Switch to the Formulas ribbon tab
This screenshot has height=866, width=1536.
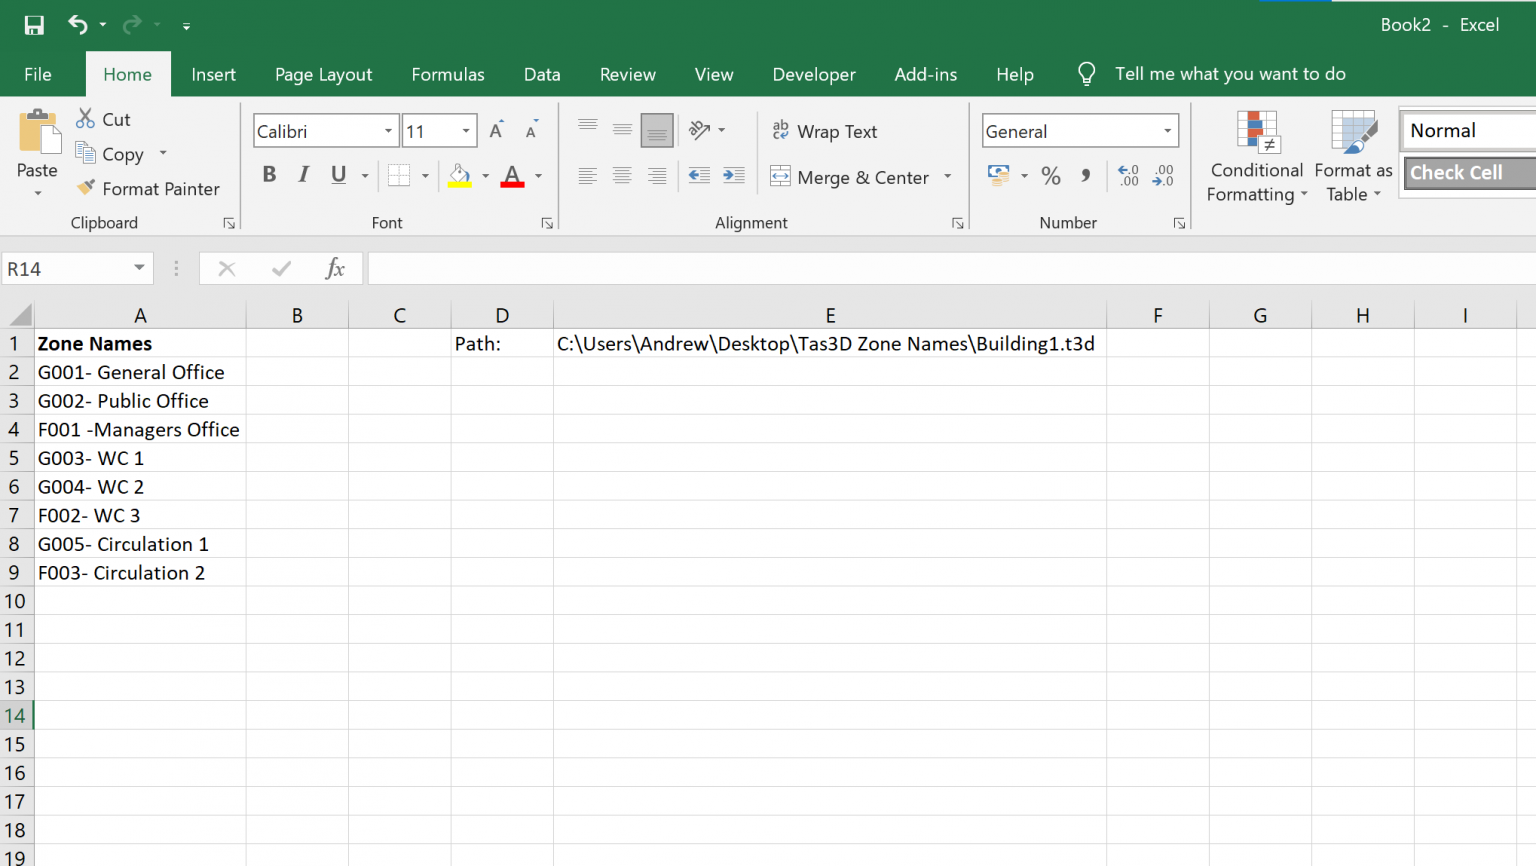coord(447,74)
